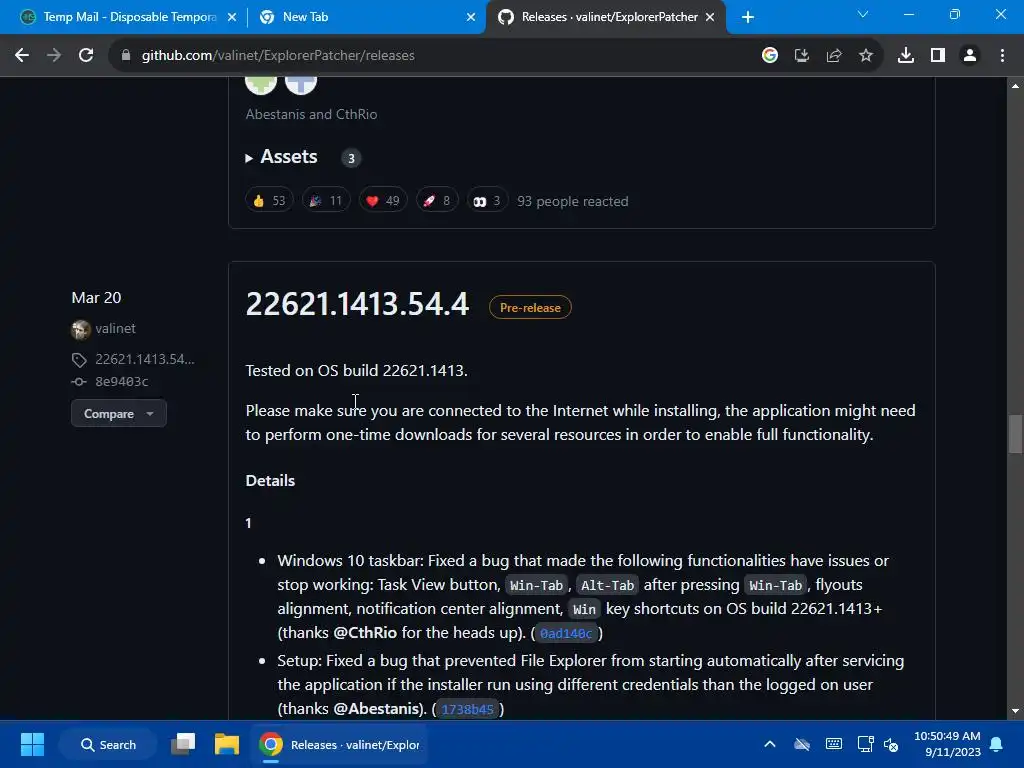The height and width of the screenshot is (768, 1024).
Task: Open taskbar Search box
Action: coord(108,744)
